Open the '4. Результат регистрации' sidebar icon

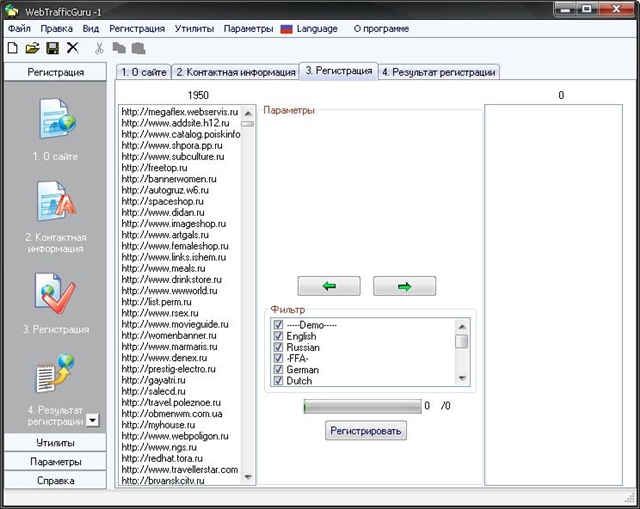tap(55, 373)
